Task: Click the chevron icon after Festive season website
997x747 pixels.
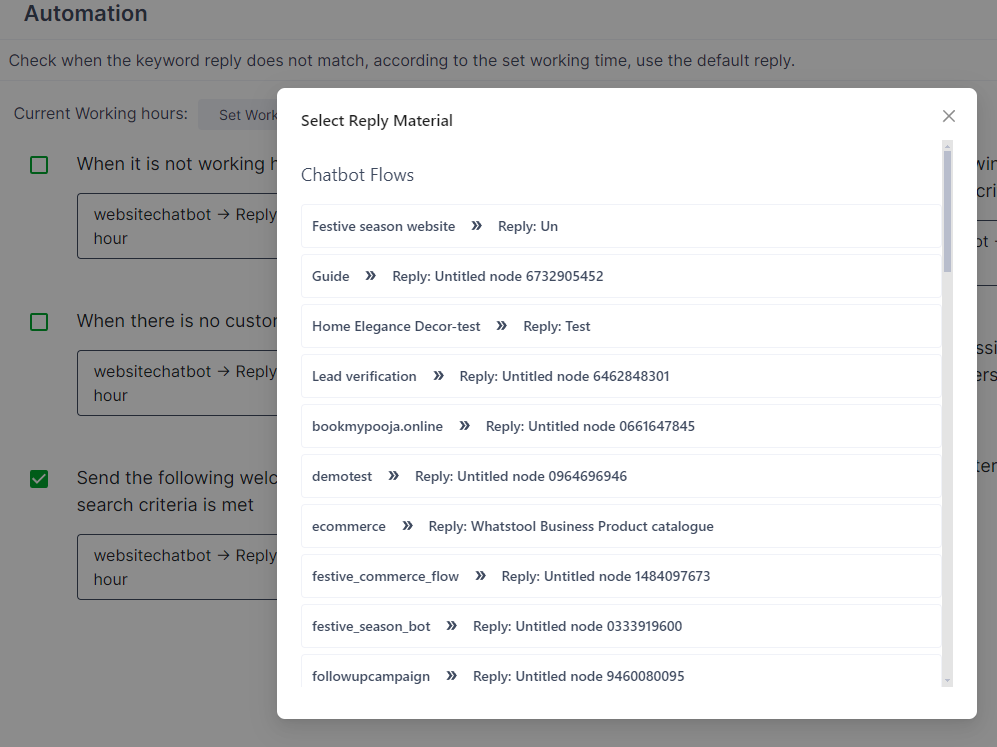Action: (477, 226)
